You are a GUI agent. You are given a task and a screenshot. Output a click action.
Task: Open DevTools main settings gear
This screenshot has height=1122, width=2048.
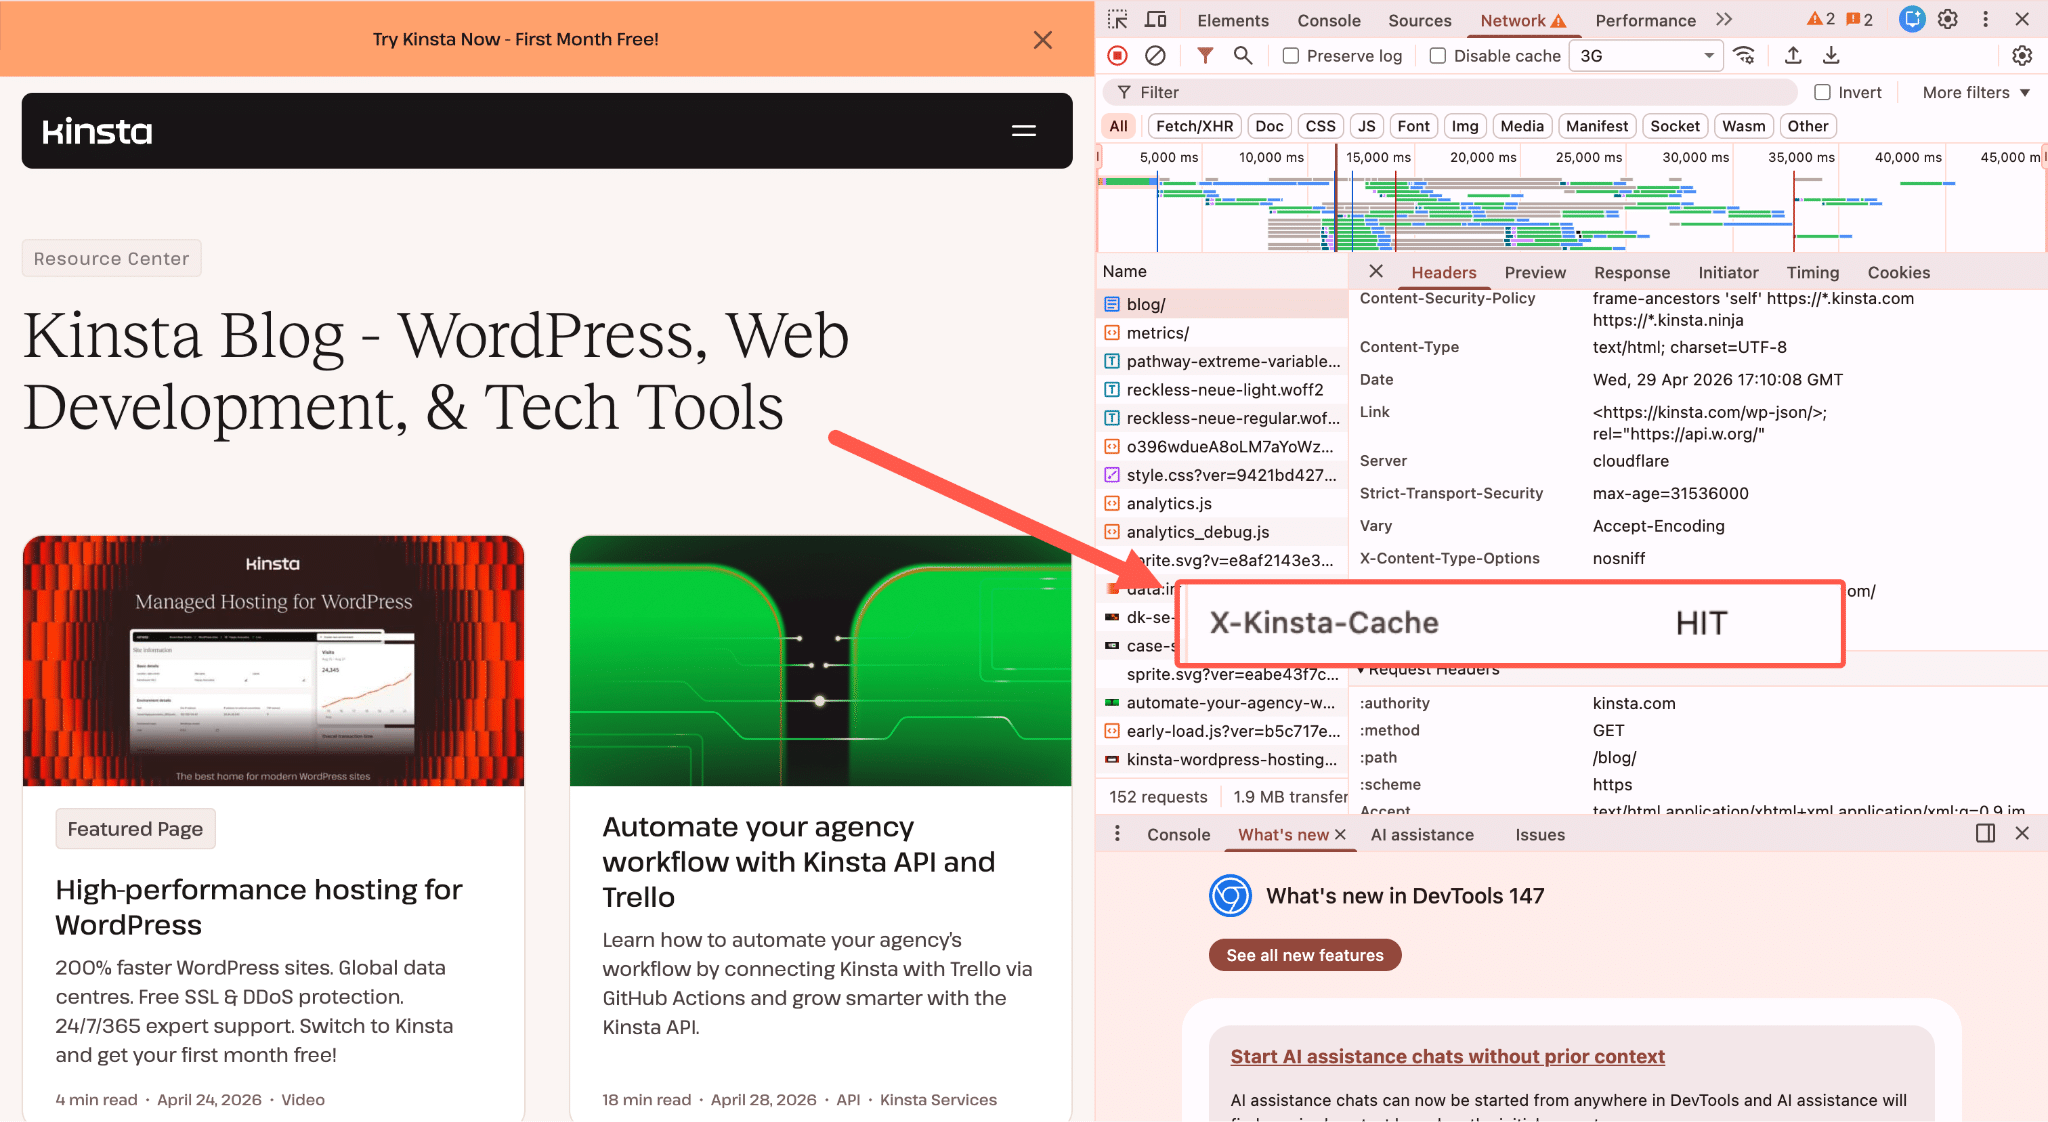[1948, 19]
